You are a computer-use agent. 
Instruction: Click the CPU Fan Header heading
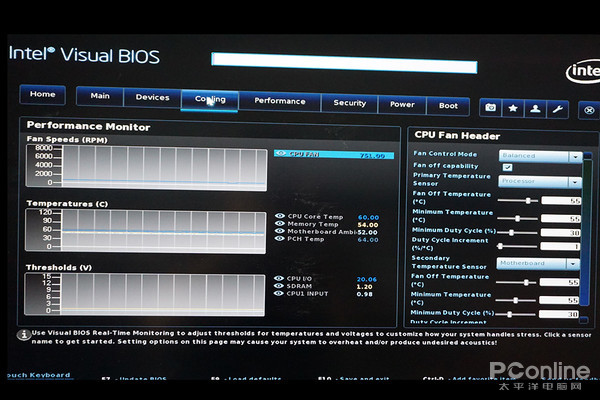(x=457, y=135)
